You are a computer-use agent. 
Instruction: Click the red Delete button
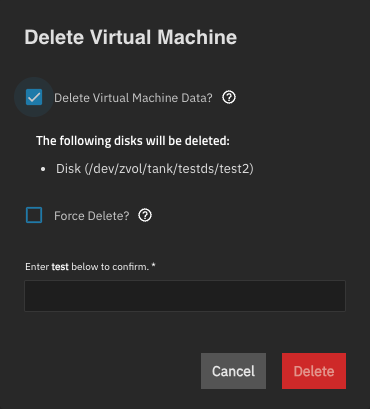point(314,371)
